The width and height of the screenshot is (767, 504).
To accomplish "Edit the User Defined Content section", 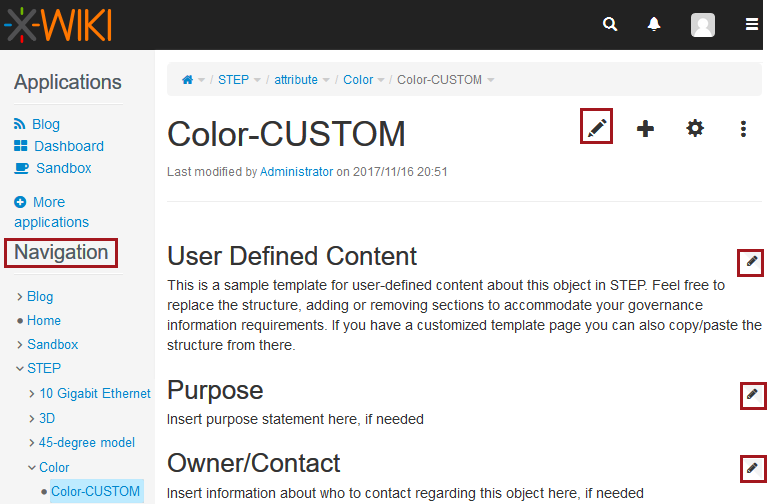I will [752, 262].
